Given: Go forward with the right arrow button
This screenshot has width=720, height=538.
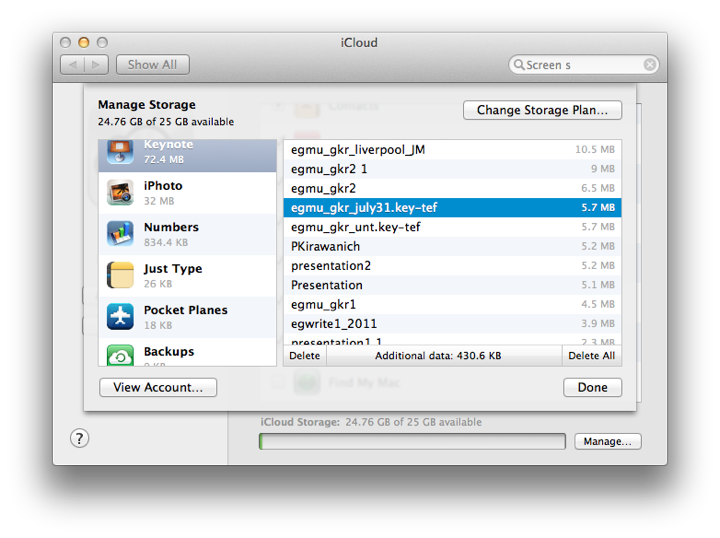Looking at the screenshot, I should click(96, 65).
